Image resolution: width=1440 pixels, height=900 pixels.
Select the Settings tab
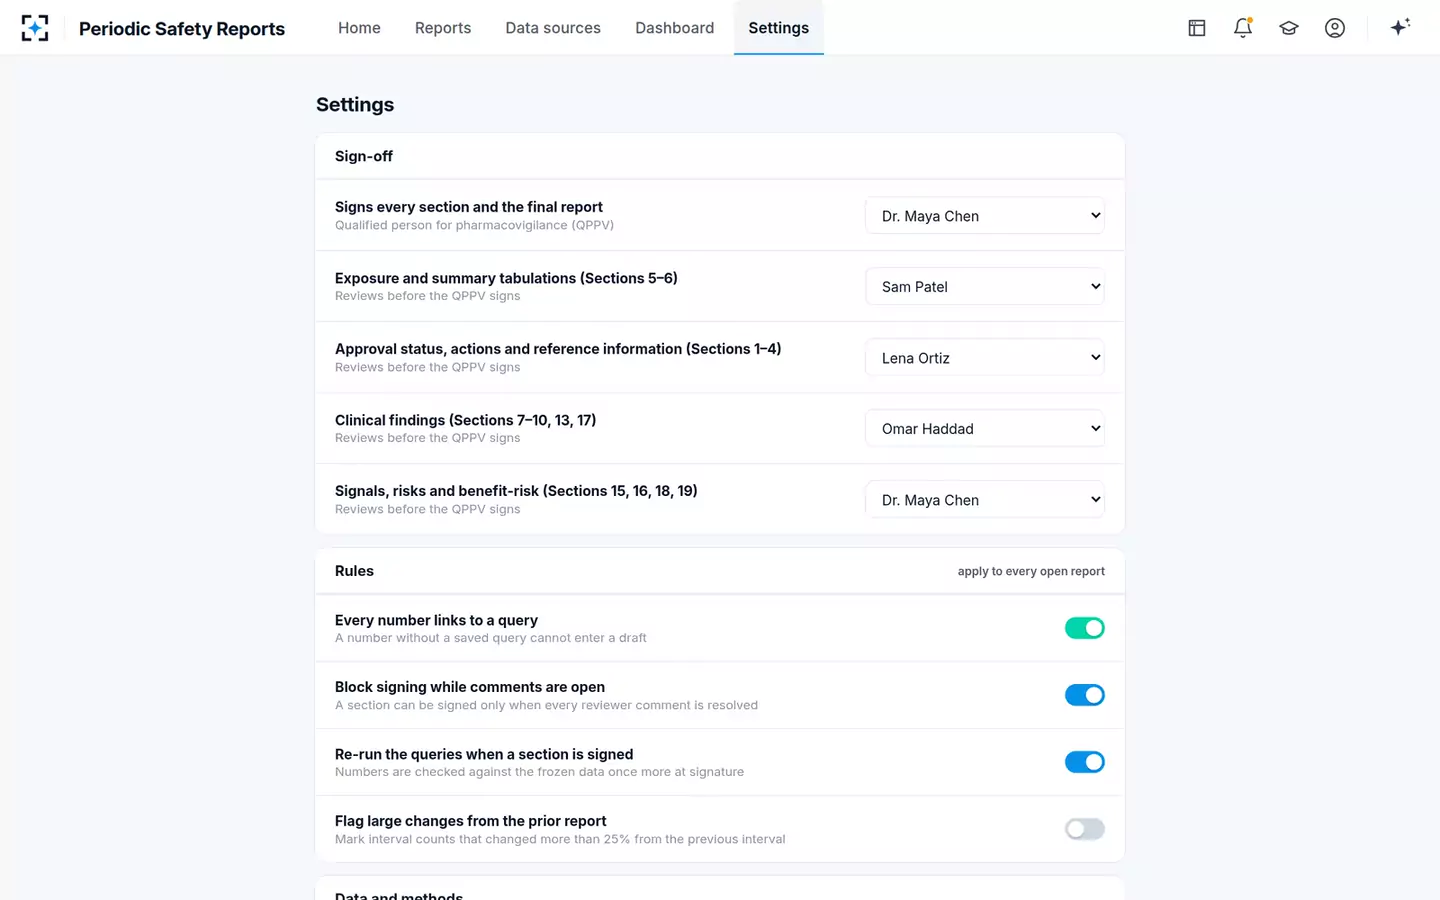(779, 28)
